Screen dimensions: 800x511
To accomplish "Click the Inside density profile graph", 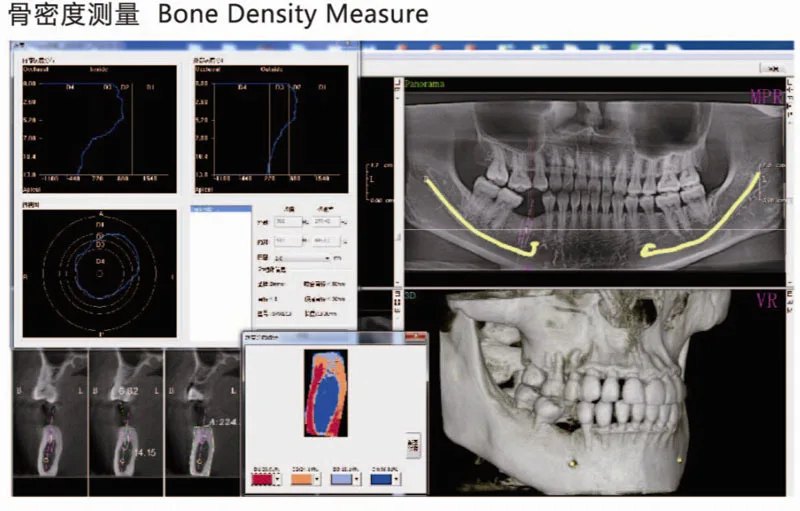I will 99,129.
